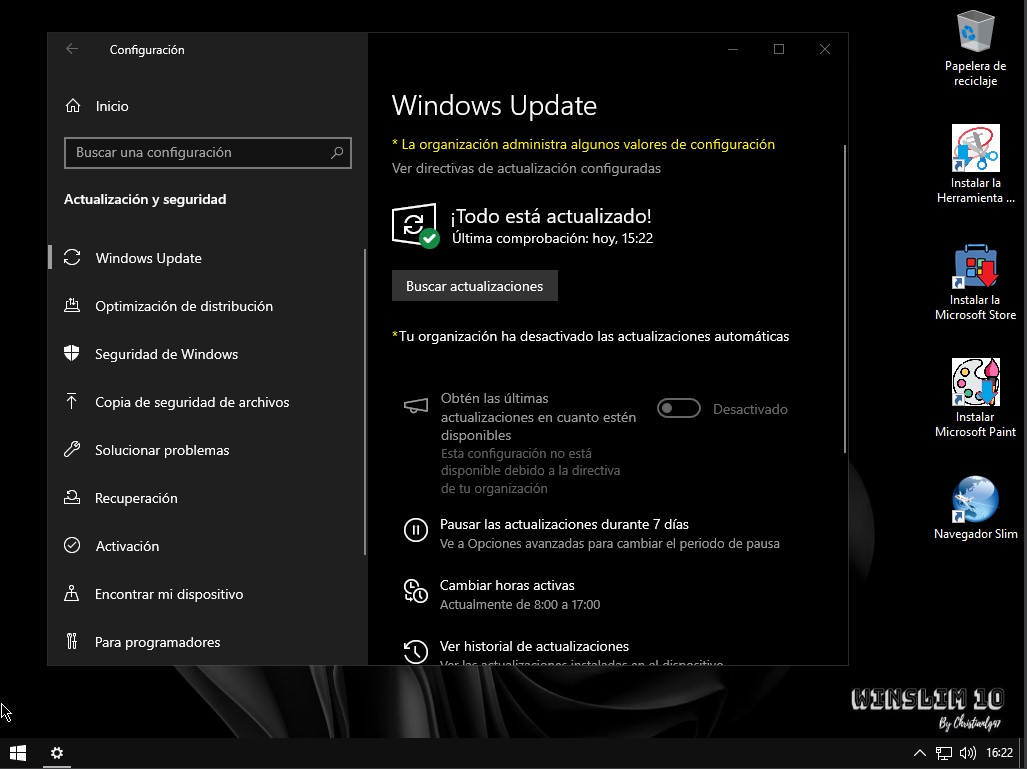Screen dimensions: 1027x769
Task: Click the Buscar actualizaciones button
Action: (475, 286)
